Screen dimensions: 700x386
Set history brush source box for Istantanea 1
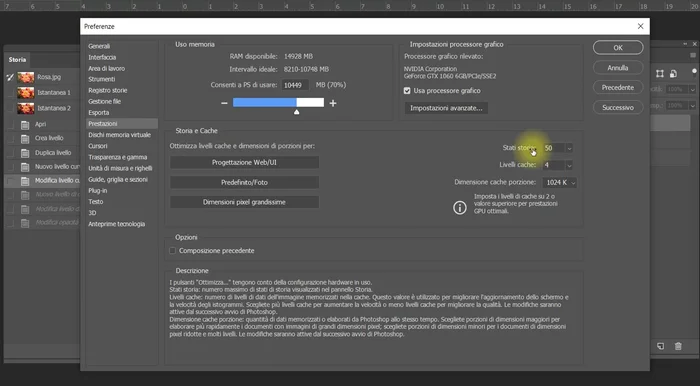tap(10, 93)
